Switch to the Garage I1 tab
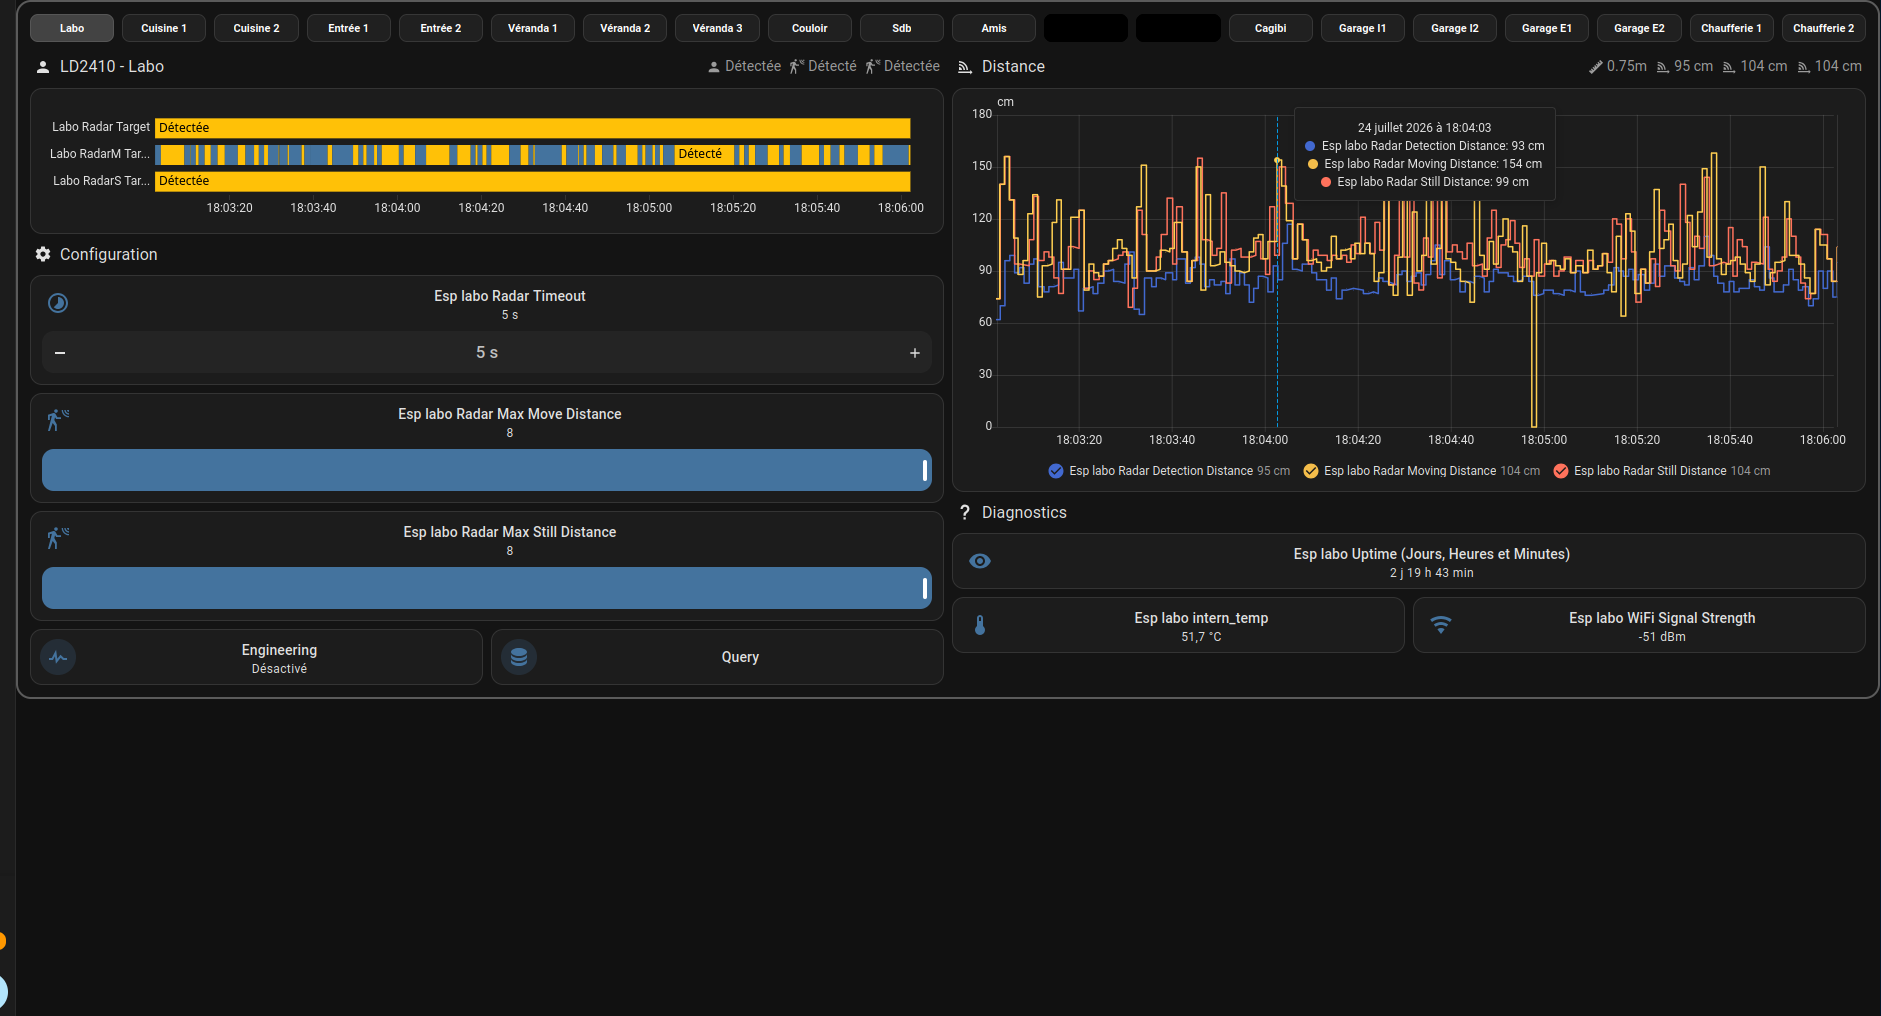This screenshot has height=1016, width=1881. (x=1363, y=28)
